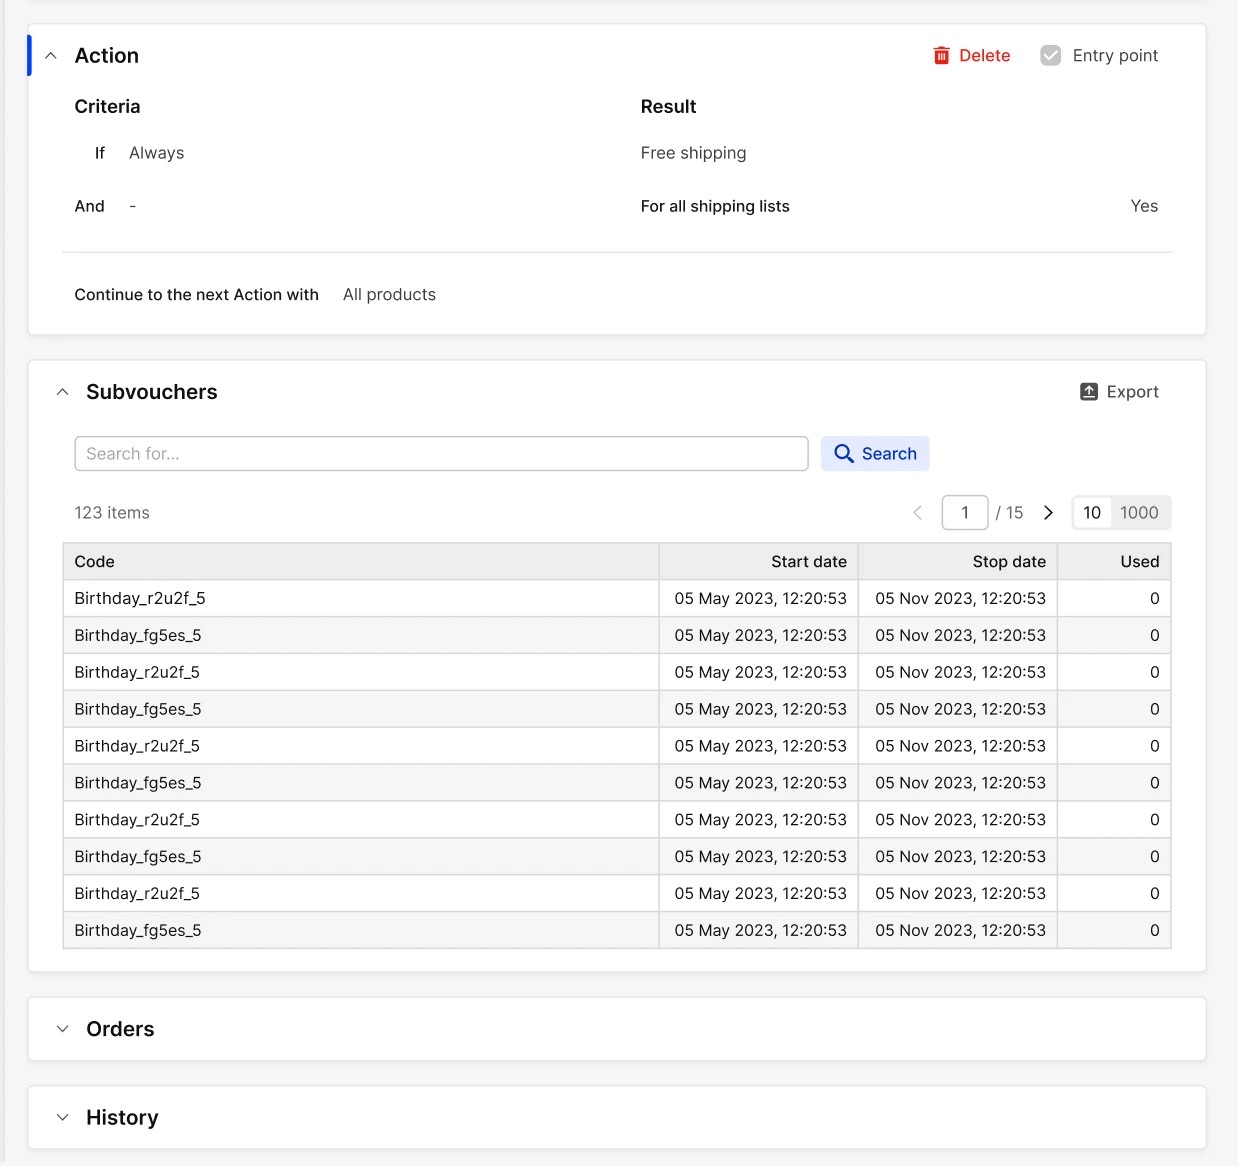Focus the subvoucher search input field
This screenshot has width=1238, height=1166.
pos(441,454)
